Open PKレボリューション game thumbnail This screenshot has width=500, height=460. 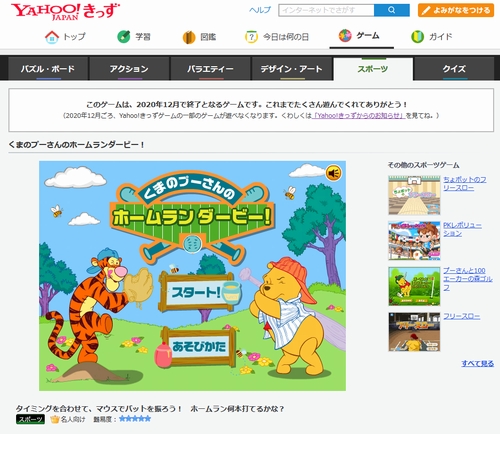[414, 241]
